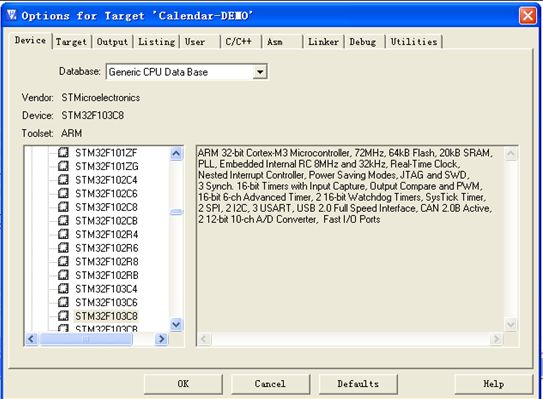Image resolution: width=543 pixels, height=399 pixels.
Task: Click the chip icon beside STM32F103C4
Action: click(x=63, y=288)
